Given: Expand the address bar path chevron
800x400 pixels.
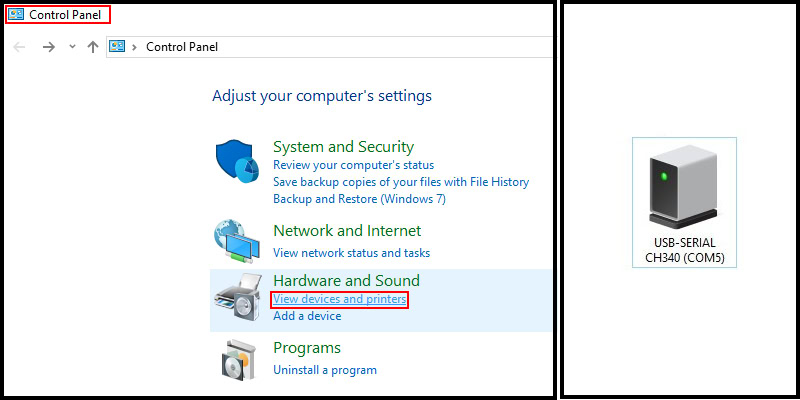Looking at the screenshot, I should point(137,47).
